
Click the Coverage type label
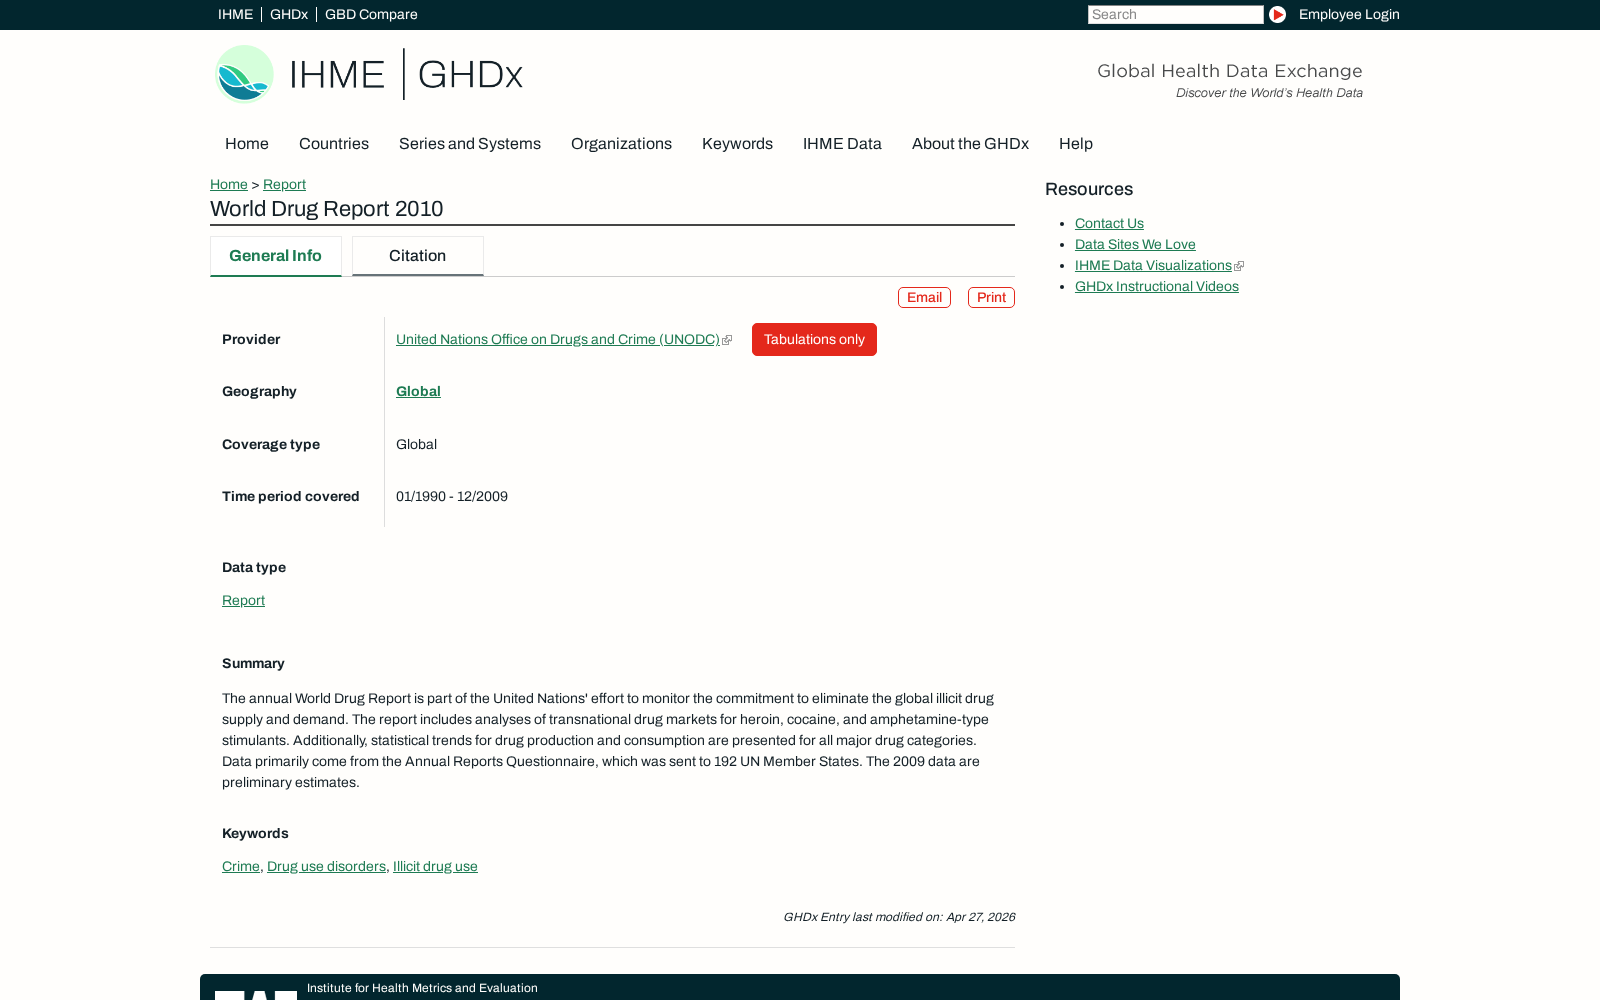pos(271,445)
